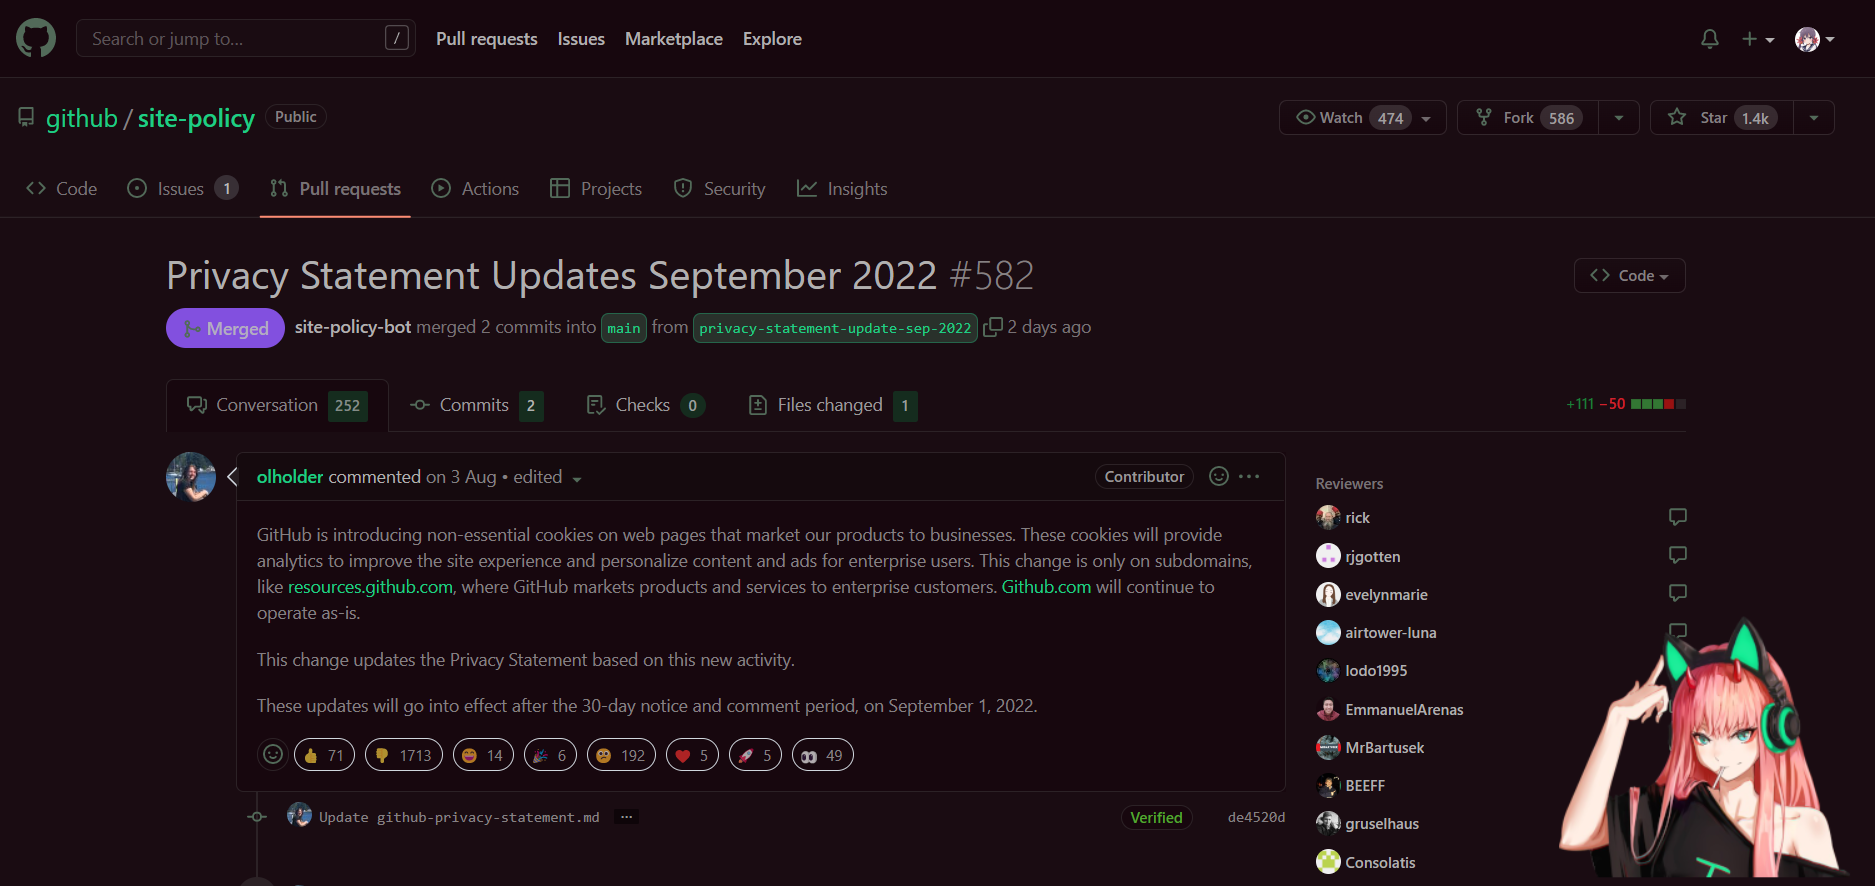Open reviewer lodo1995 avatar
Viewport: 1875px width, 886px height.
pos(1328,671)
